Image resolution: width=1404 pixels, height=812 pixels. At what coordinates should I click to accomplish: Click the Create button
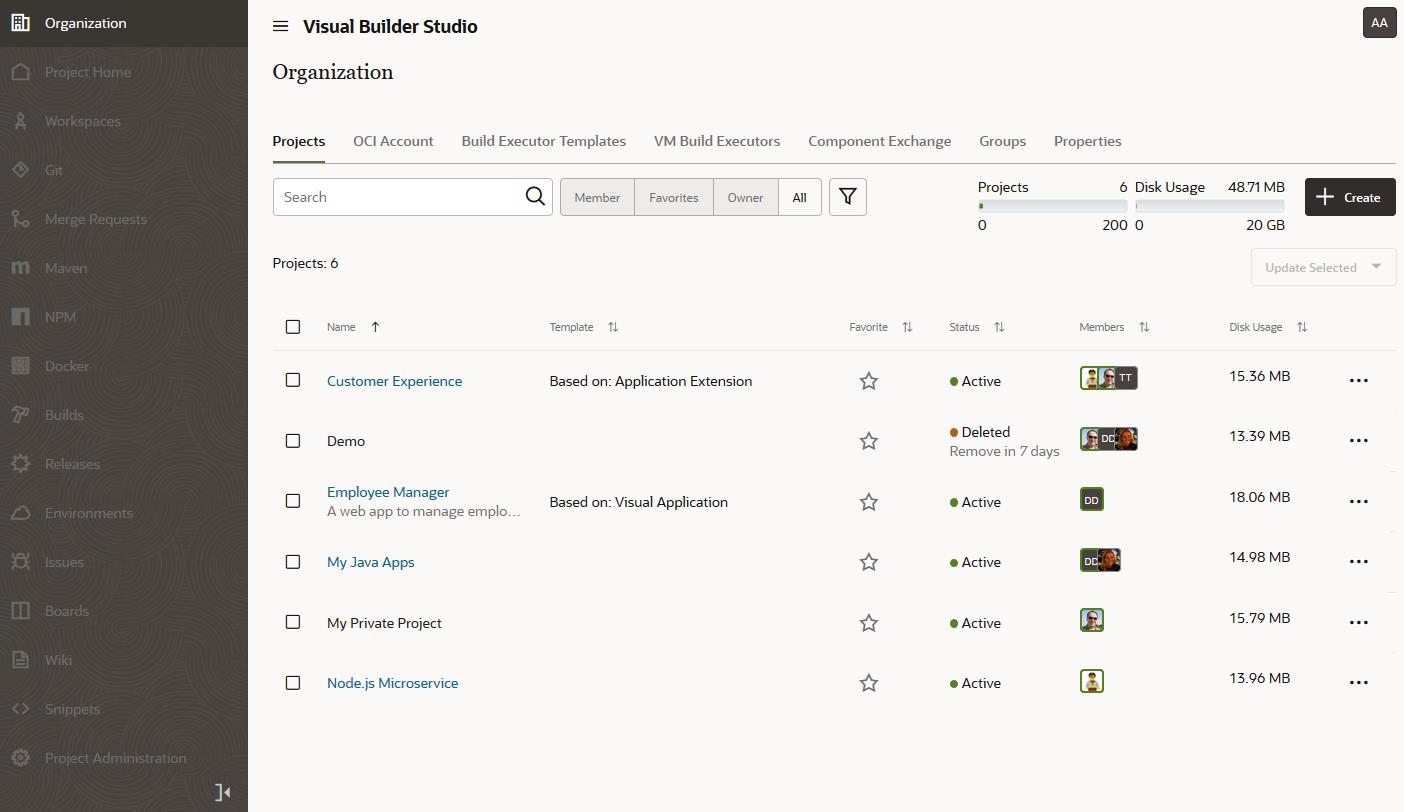1350,197
